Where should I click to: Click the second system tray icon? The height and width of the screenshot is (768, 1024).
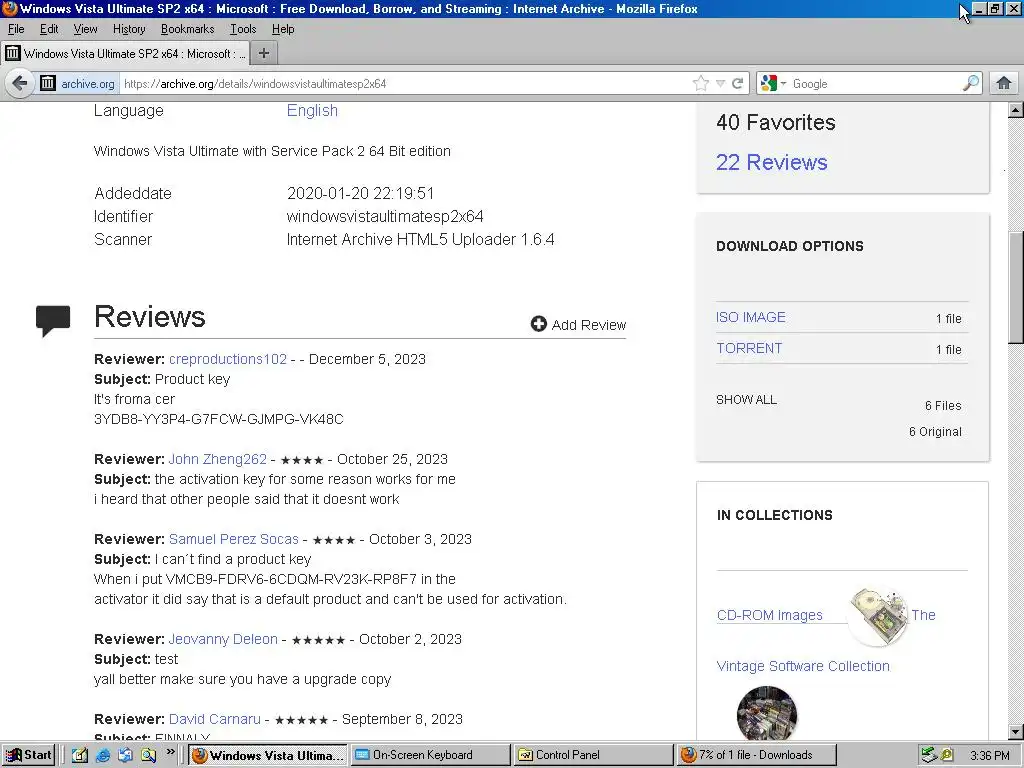[x=947, y=755]
